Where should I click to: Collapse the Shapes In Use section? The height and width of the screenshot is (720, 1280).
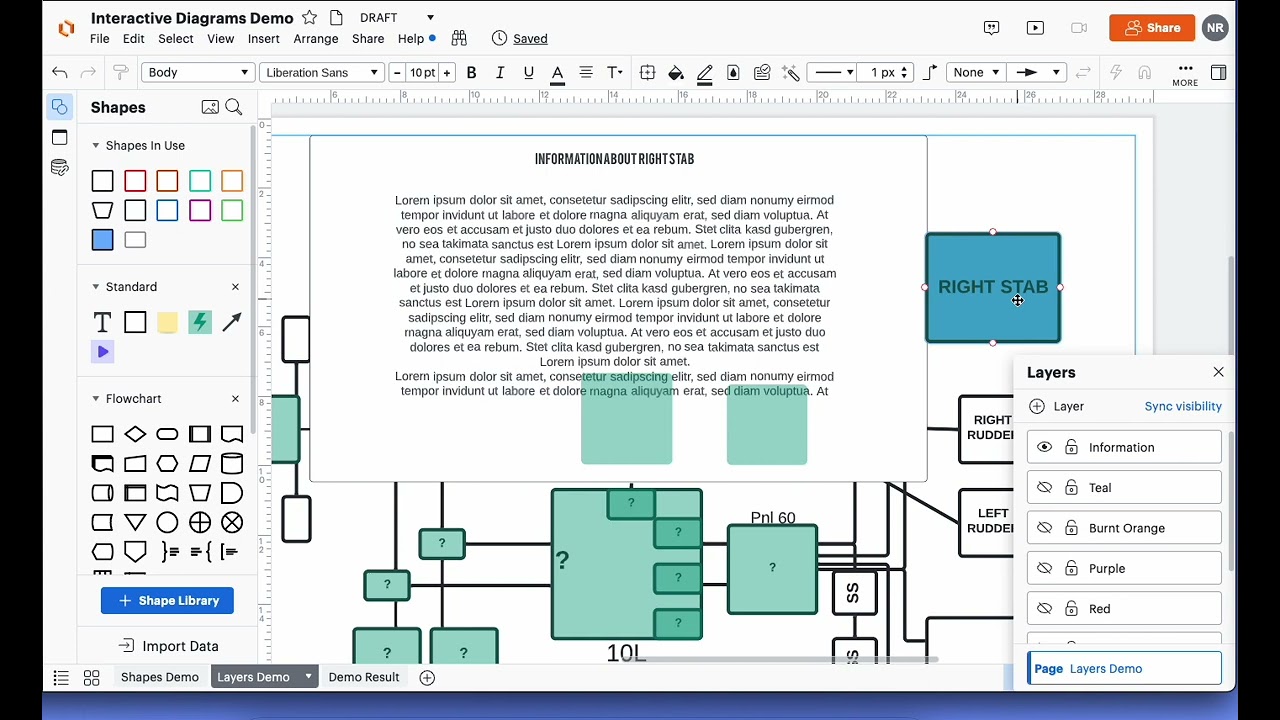[96, 145]
